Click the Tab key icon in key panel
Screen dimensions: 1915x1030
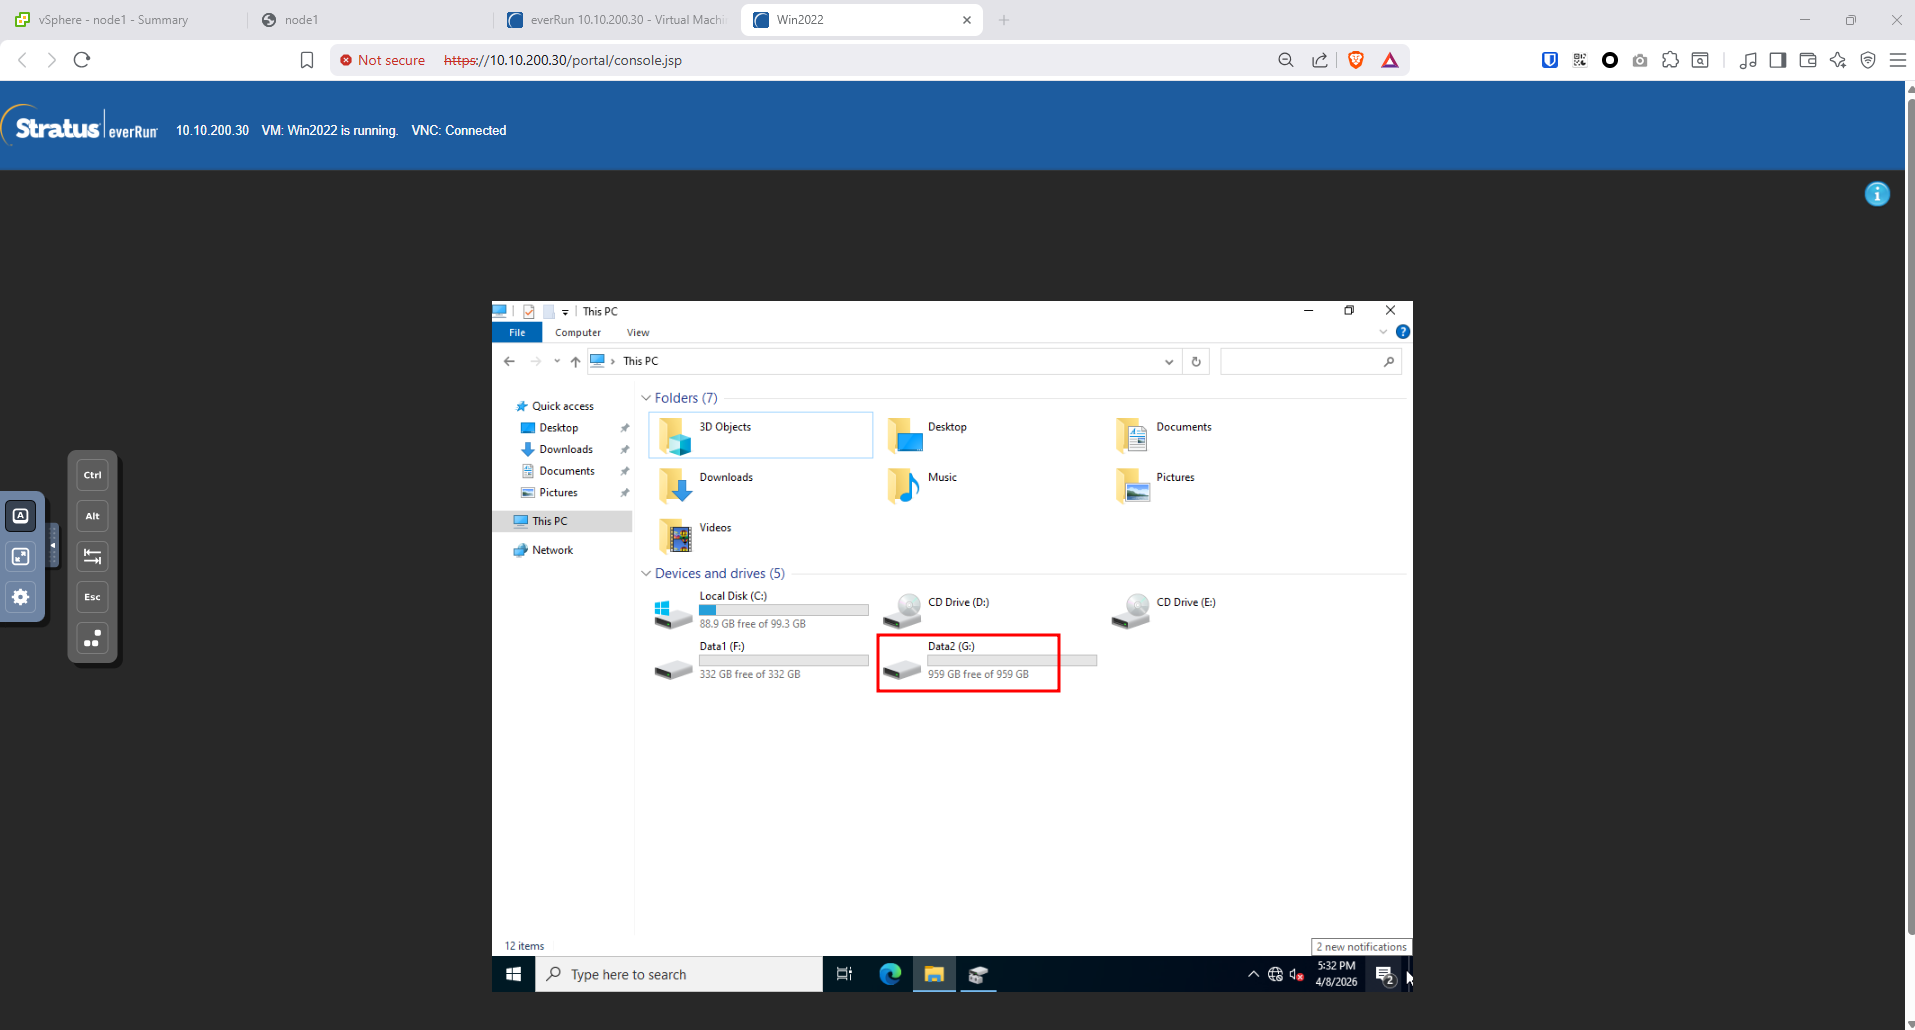click(92, 556)
